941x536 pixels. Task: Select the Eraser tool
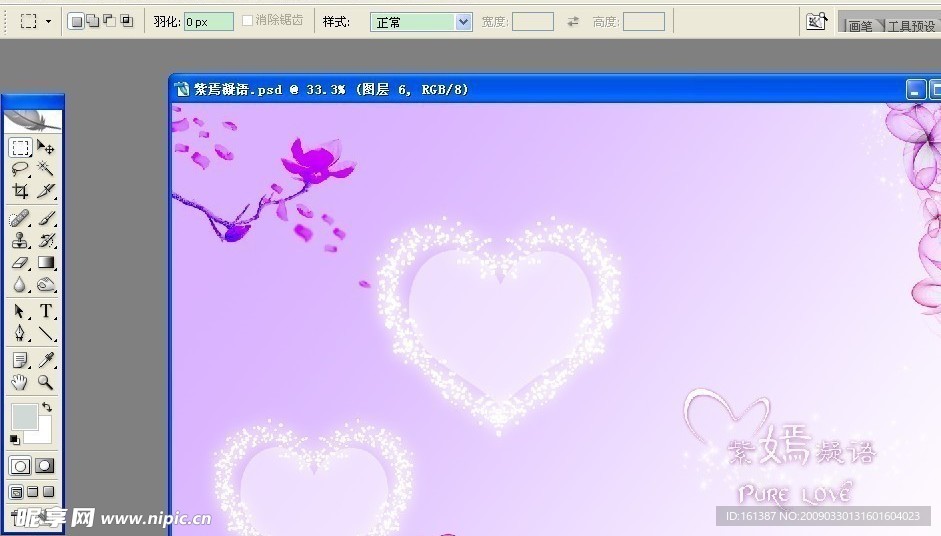pyautogui.click(x=20, y=262)
